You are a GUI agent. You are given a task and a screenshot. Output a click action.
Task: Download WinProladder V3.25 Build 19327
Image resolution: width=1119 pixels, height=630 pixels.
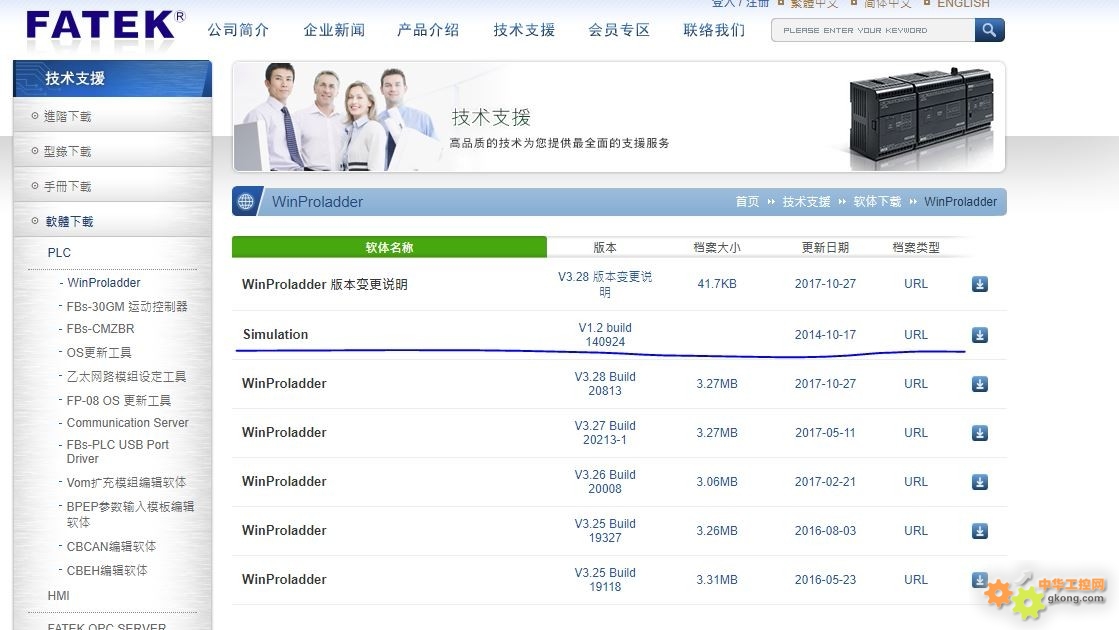coord(980,531)
